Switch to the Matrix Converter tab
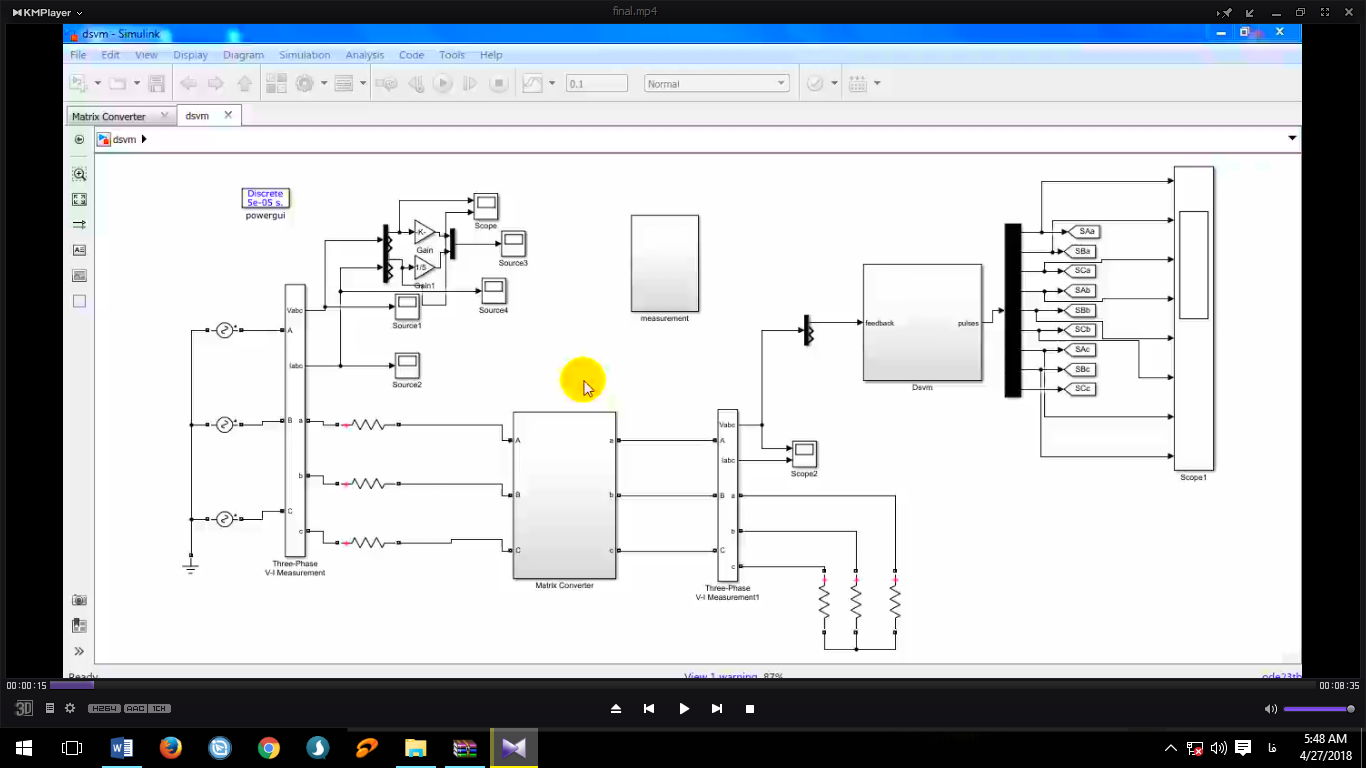The image size is (1366, 768). (x=109, y=116)
